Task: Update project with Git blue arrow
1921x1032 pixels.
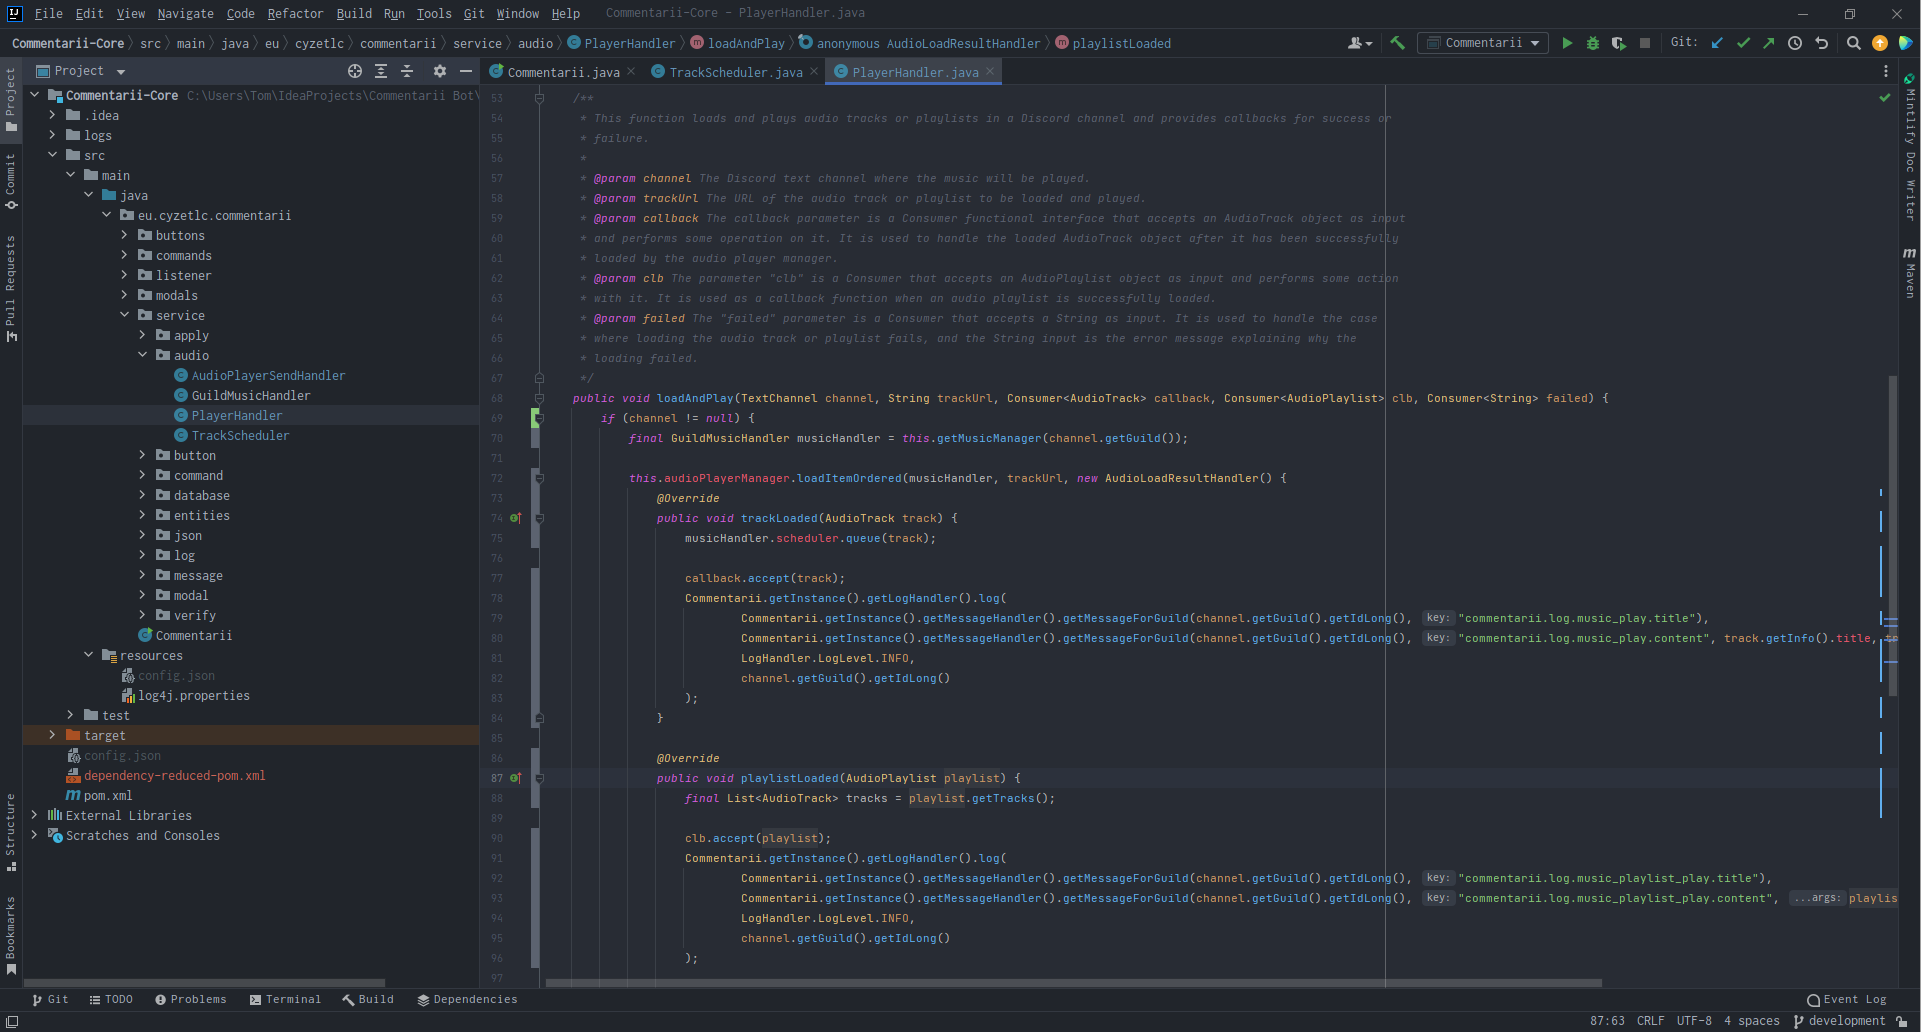Action: point(1717,43)
